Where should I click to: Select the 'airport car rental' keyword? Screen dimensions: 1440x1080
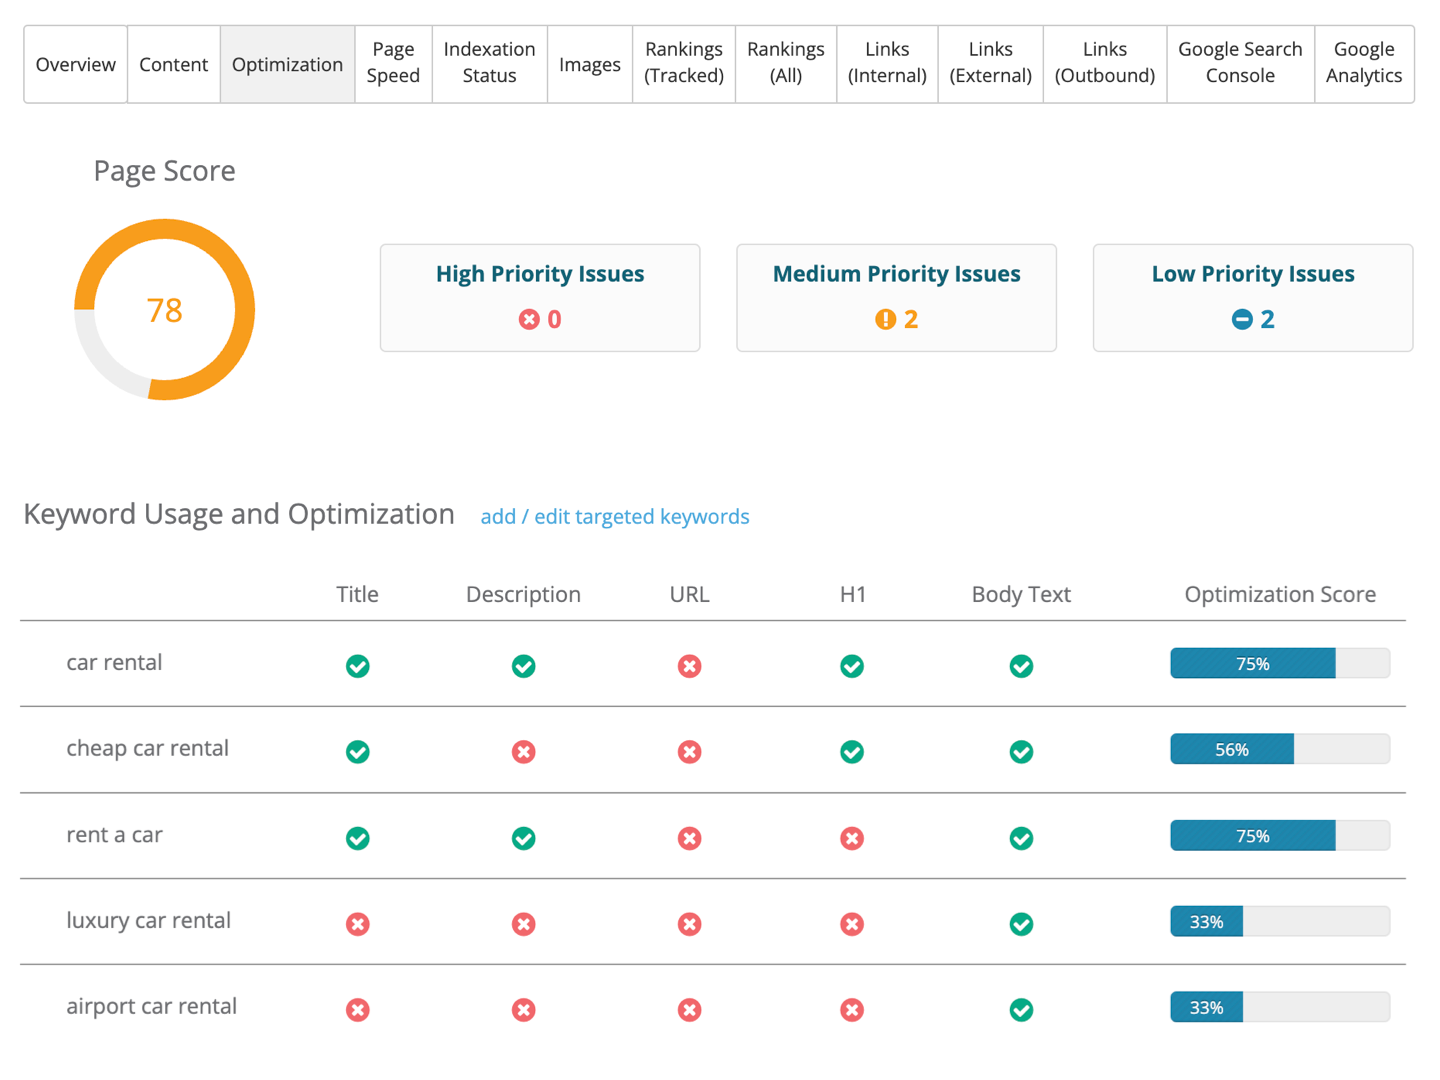(x=152, y=1006)
